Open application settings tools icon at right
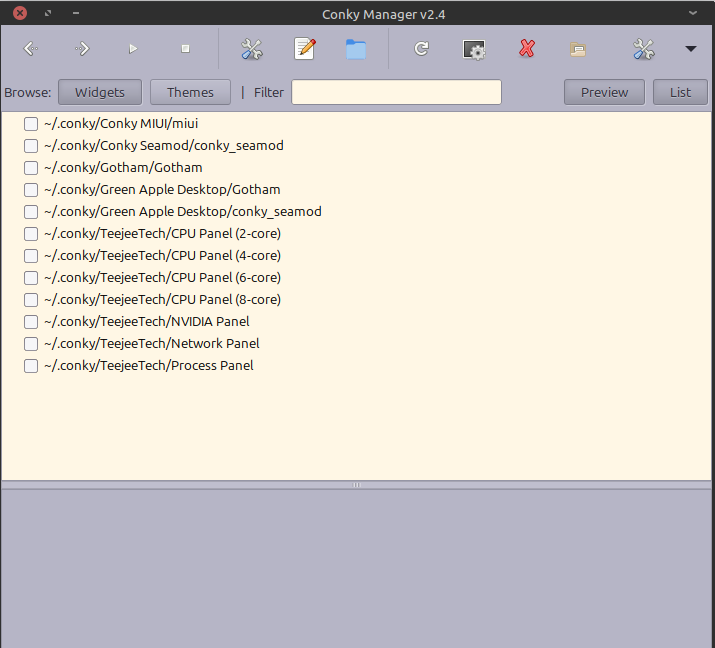The height and width of the screenshot is (648, 715). pos(643,49)
